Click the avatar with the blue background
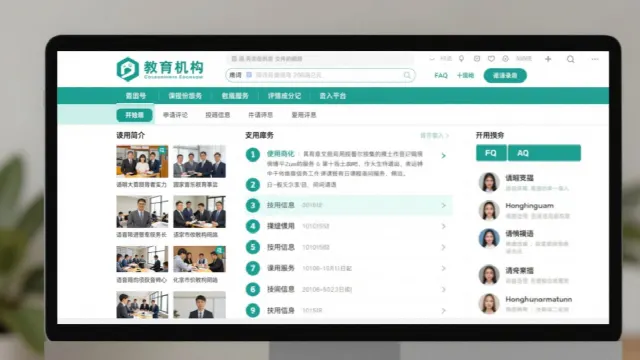The image size is (640, 360). [489, 238]
